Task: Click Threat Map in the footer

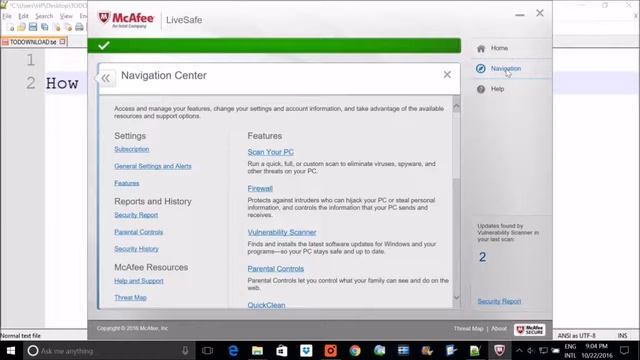Action: (468, 329)
